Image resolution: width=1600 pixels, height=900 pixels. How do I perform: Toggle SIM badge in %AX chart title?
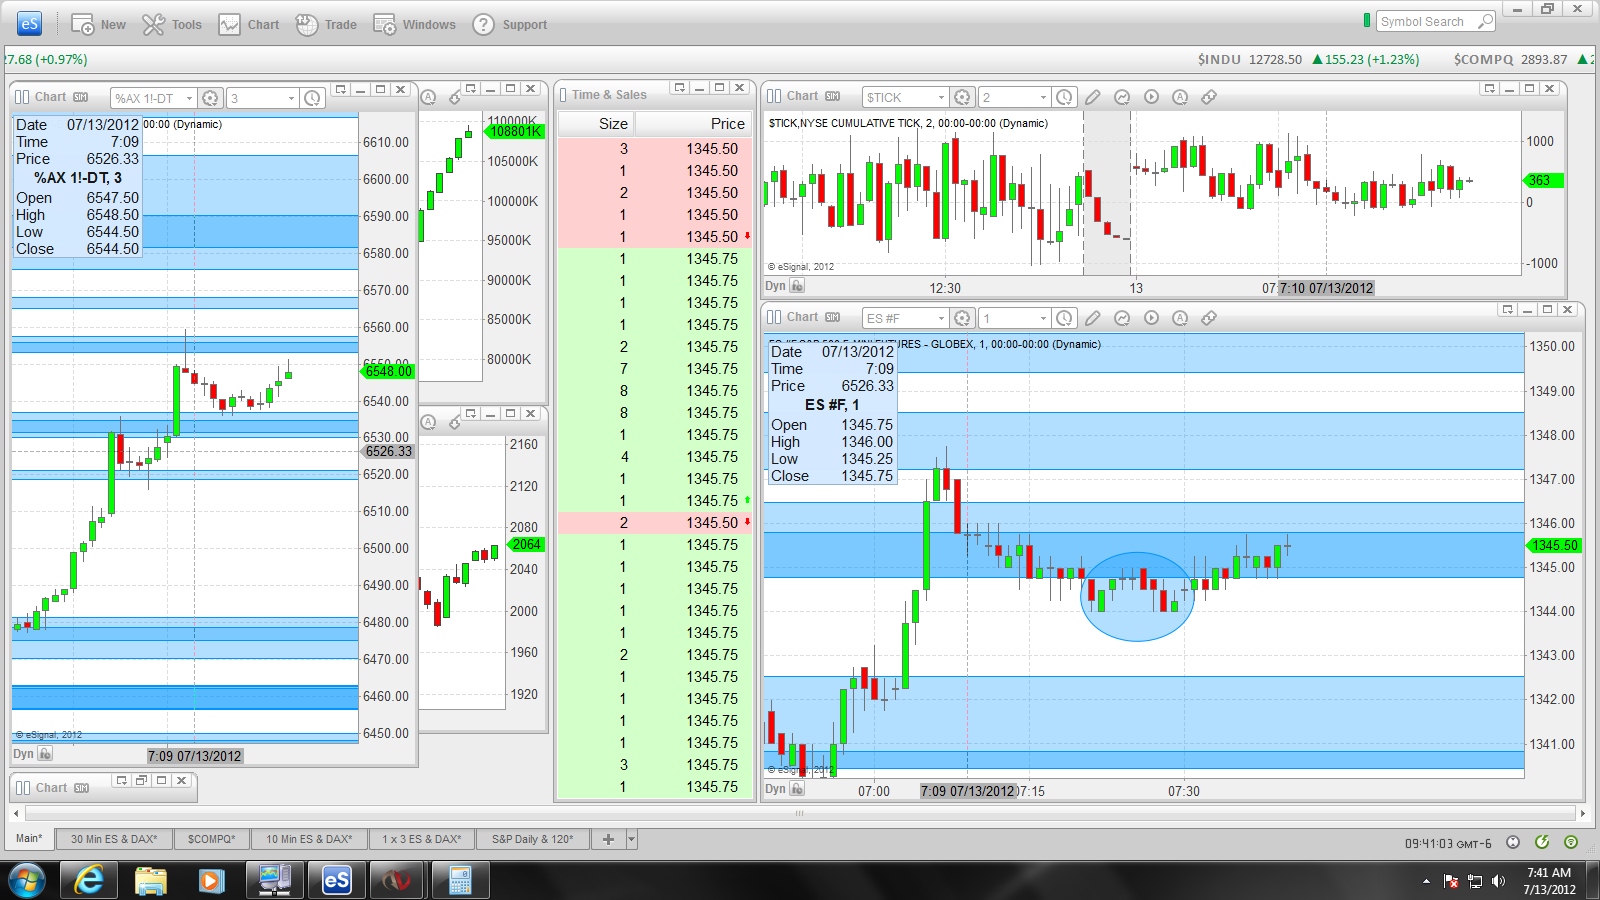pos(81,97)
